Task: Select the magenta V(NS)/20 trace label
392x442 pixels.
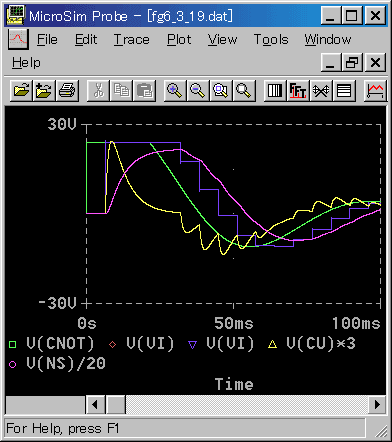Action: (66, 363)
